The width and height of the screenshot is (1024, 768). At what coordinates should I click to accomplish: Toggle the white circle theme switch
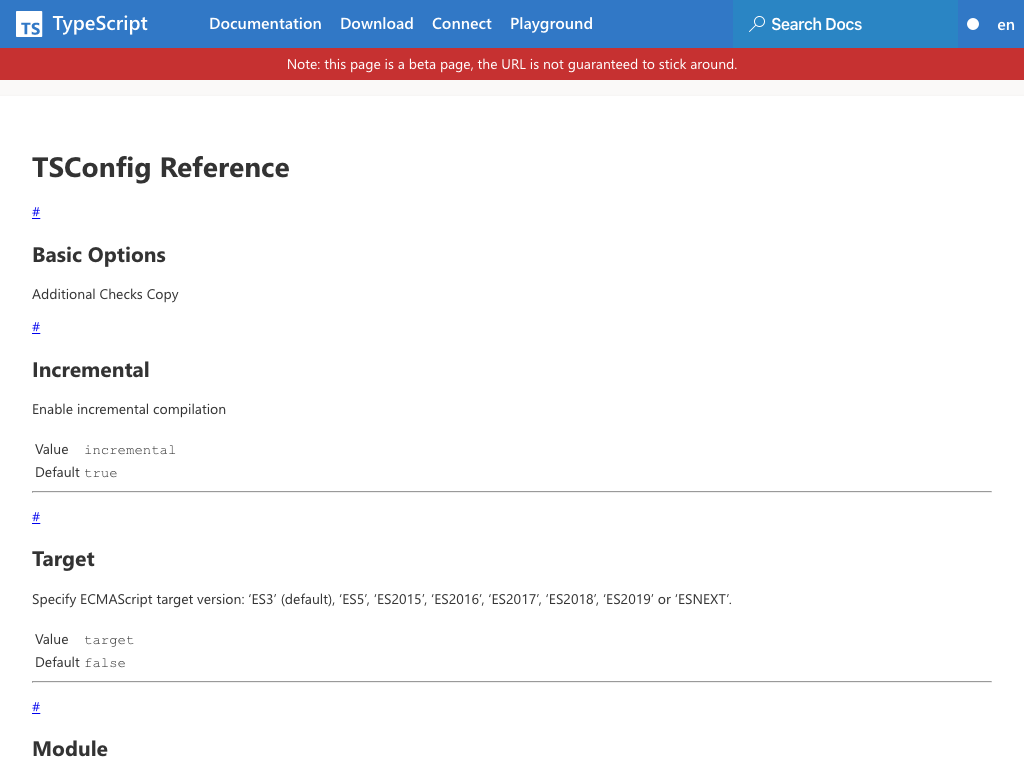[973, 24]
